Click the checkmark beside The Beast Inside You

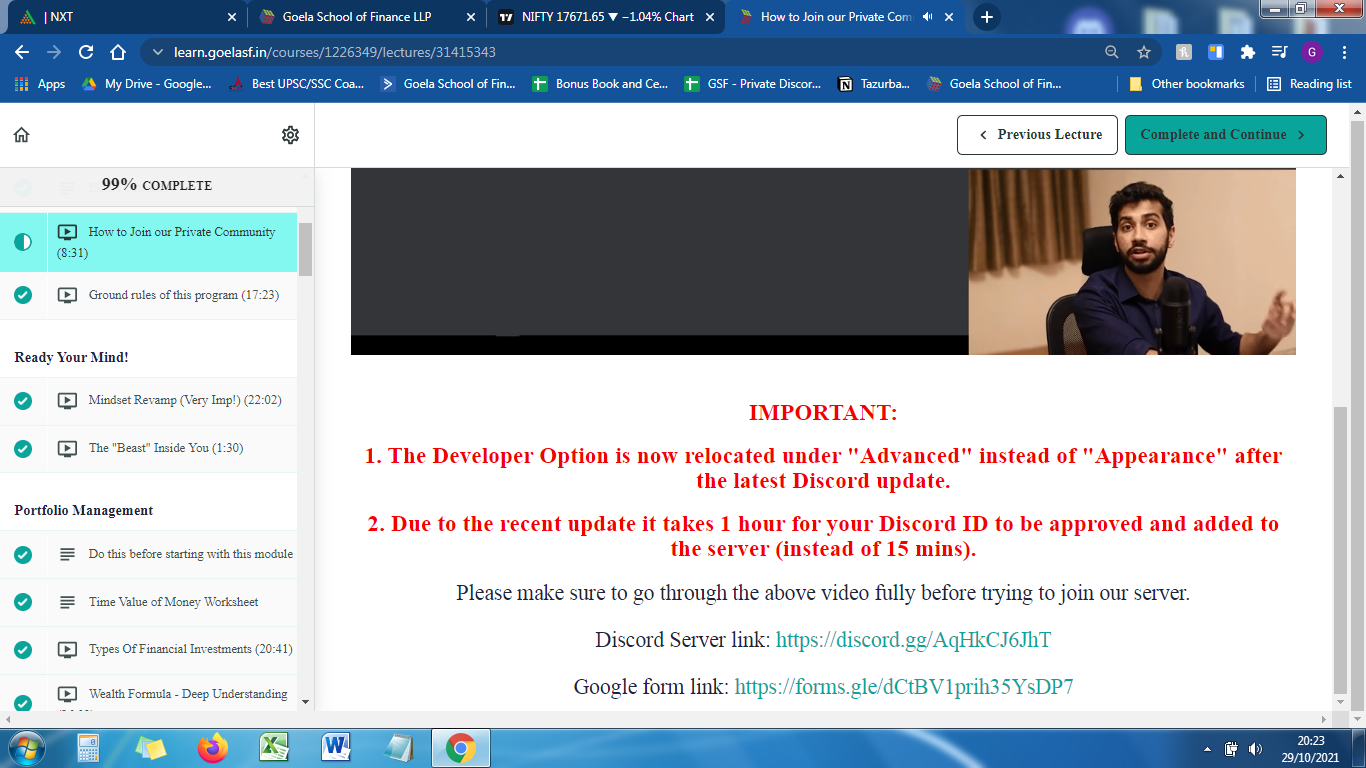(23, 449)
